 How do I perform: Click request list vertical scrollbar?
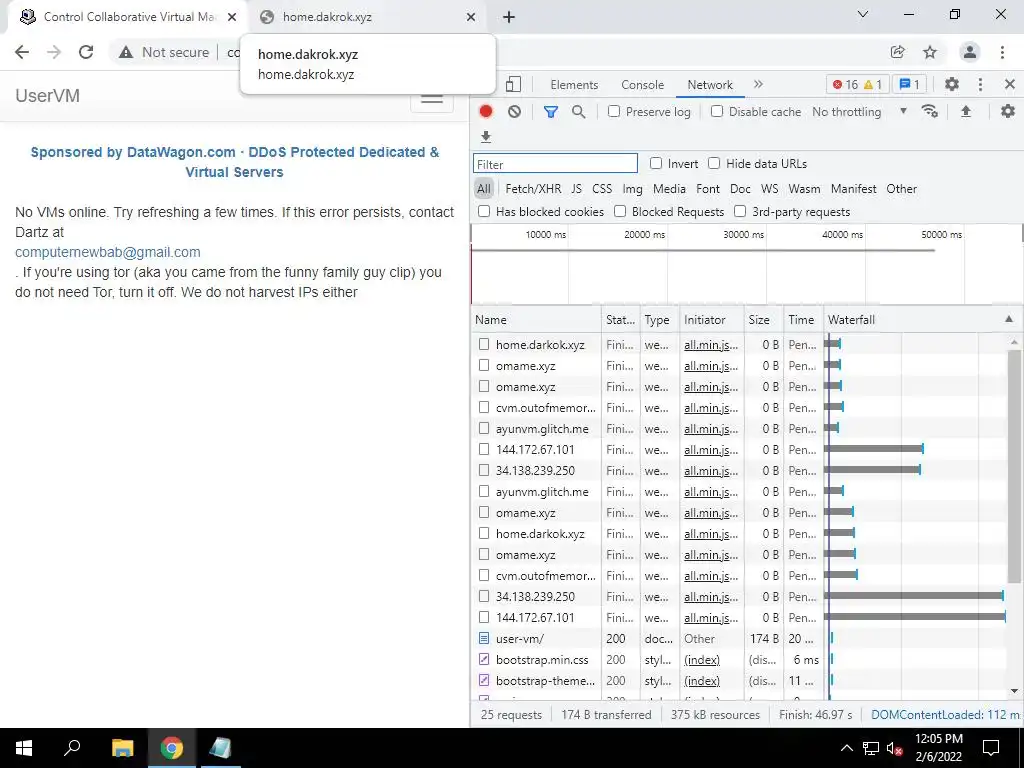pos(1014,467)
